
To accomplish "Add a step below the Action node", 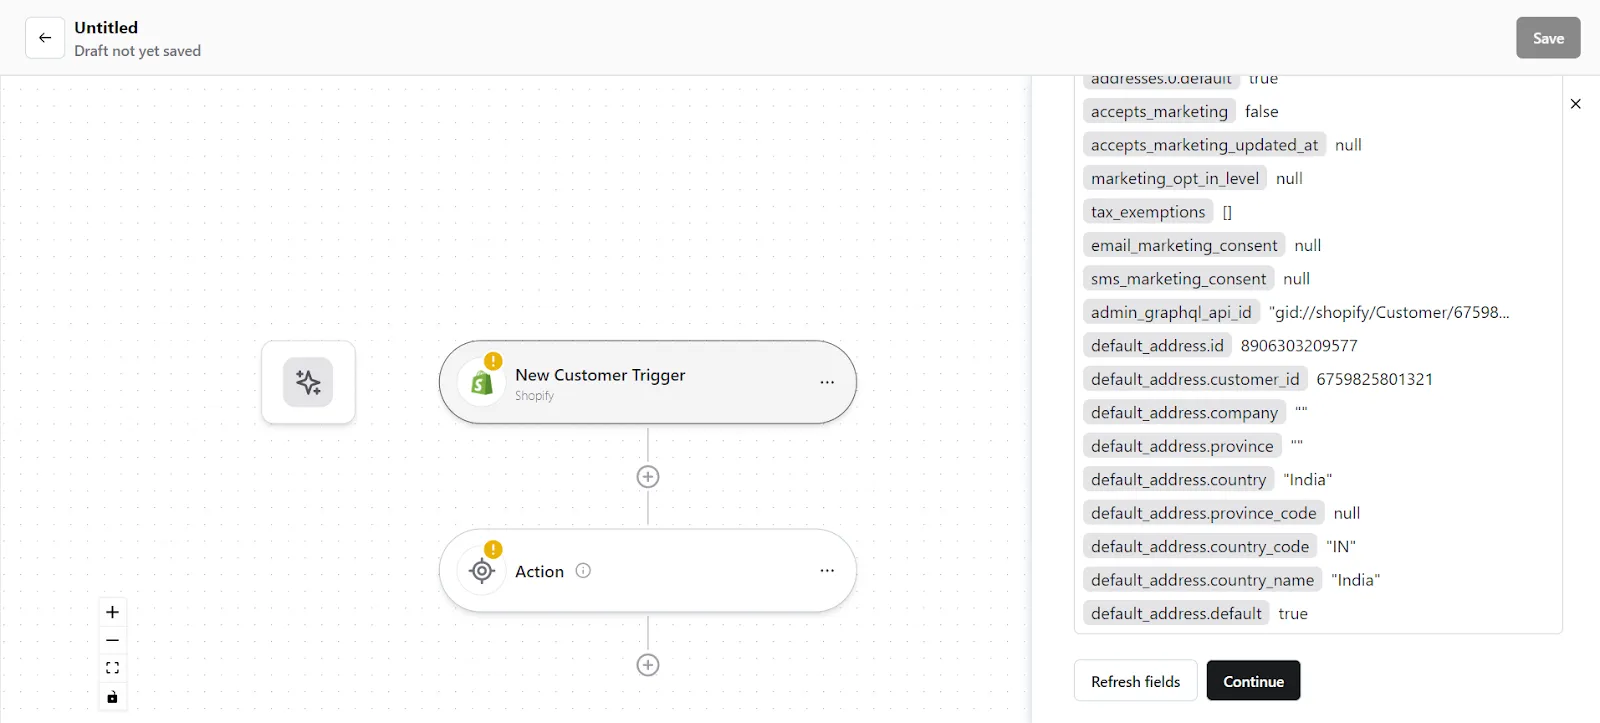I will tap(648, 665).
